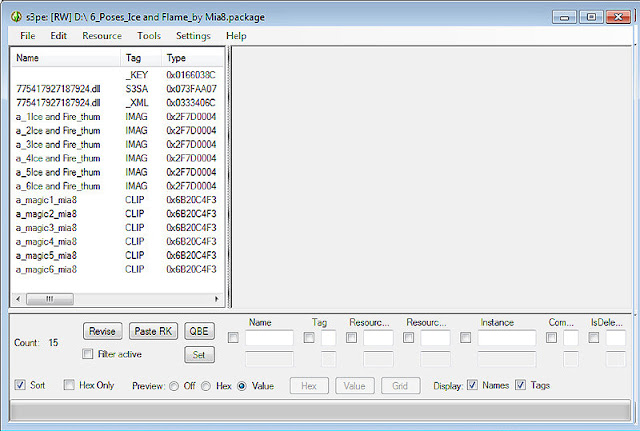Click the QBE button
This screenshot has width=640, height=431.
click(x=199, y=331)
